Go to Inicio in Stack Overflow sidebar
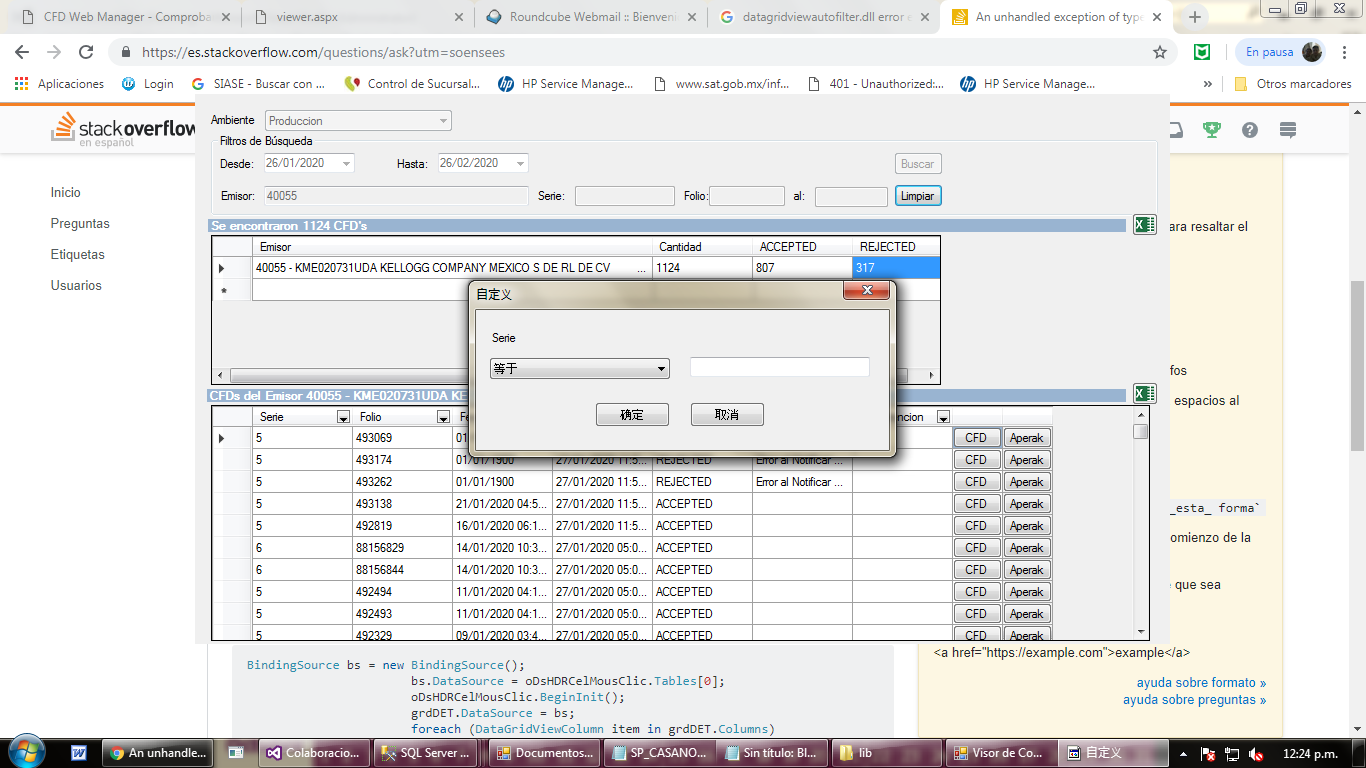Viewport: 1366px width, 768px height. pos(66,192)
